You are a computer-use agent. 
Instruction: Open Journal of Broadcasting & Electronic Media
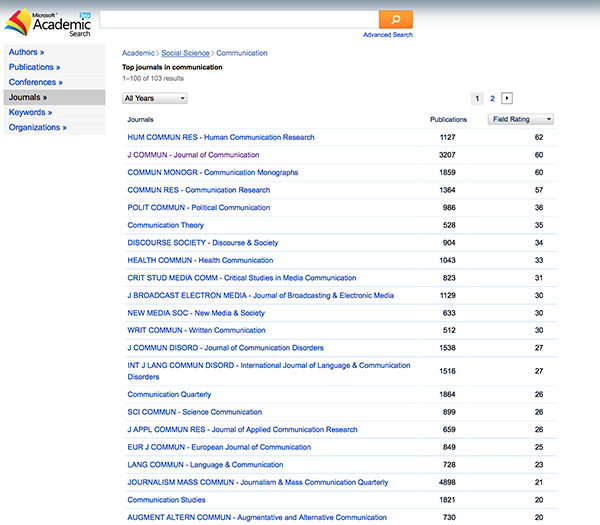[261, 296]
